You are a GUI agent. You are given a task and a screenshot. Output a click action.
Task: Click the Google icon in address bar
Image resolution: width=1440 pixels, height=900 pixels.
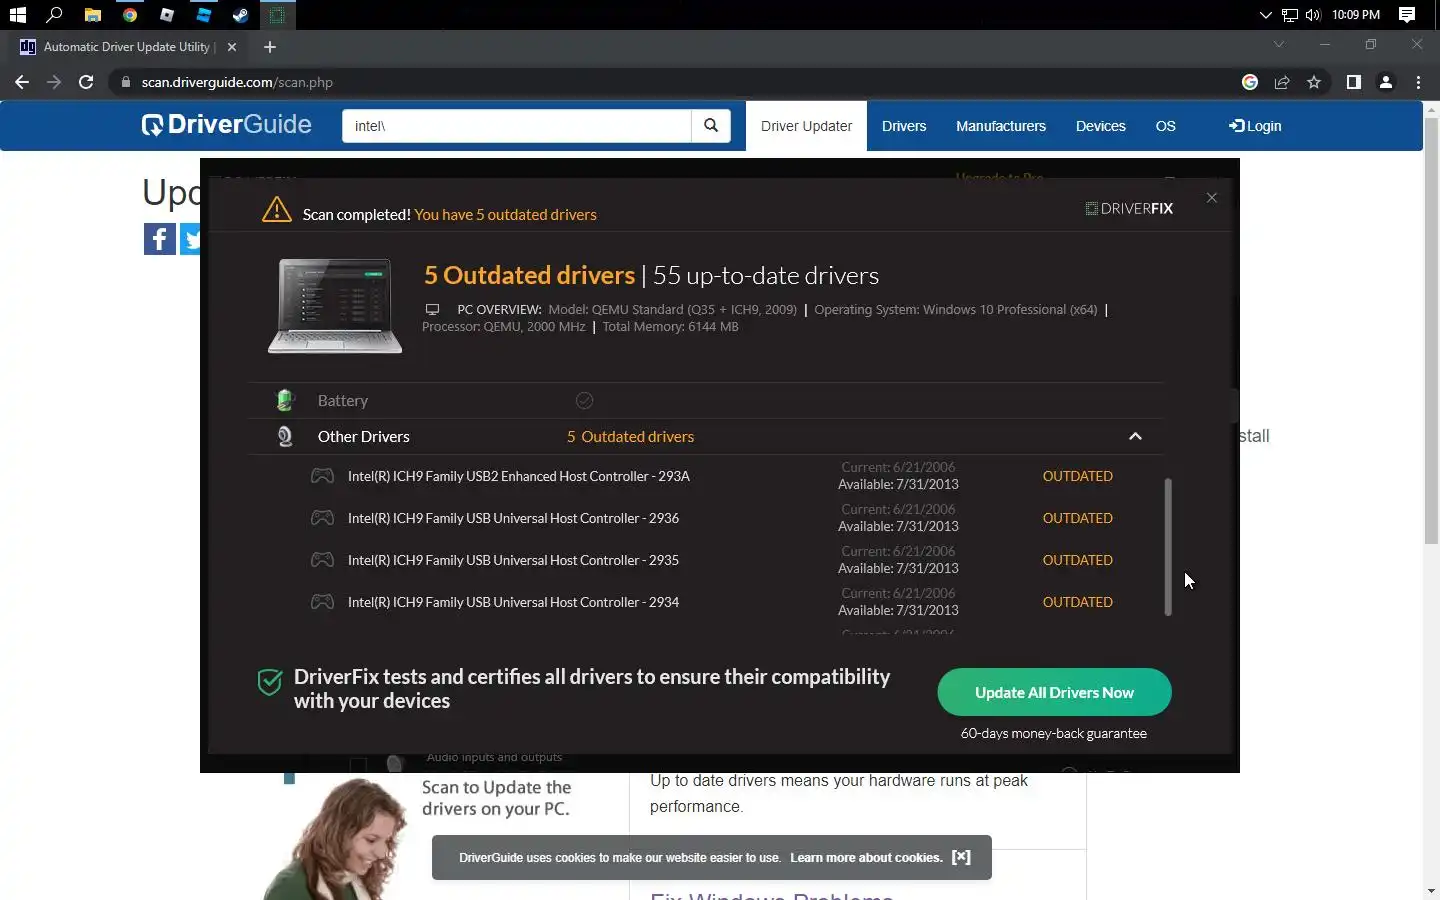coord(1250,82)
